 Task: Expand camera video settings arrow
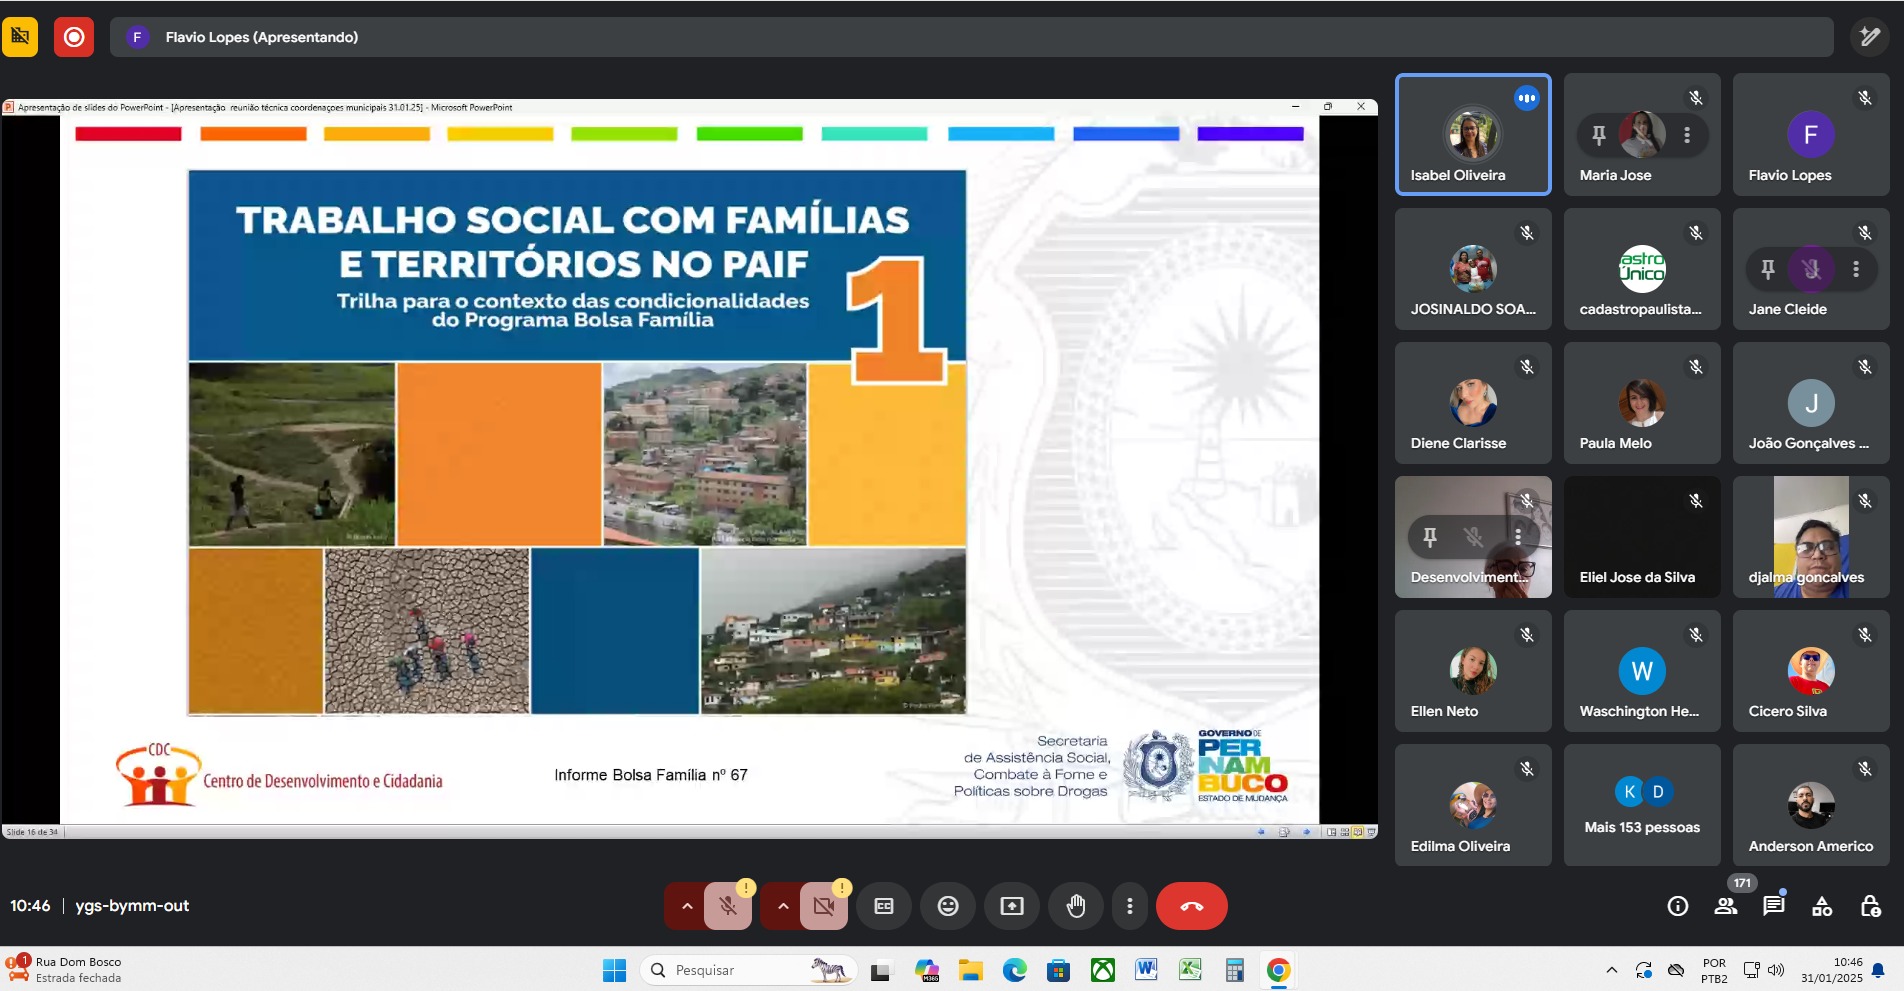point(782,906)
